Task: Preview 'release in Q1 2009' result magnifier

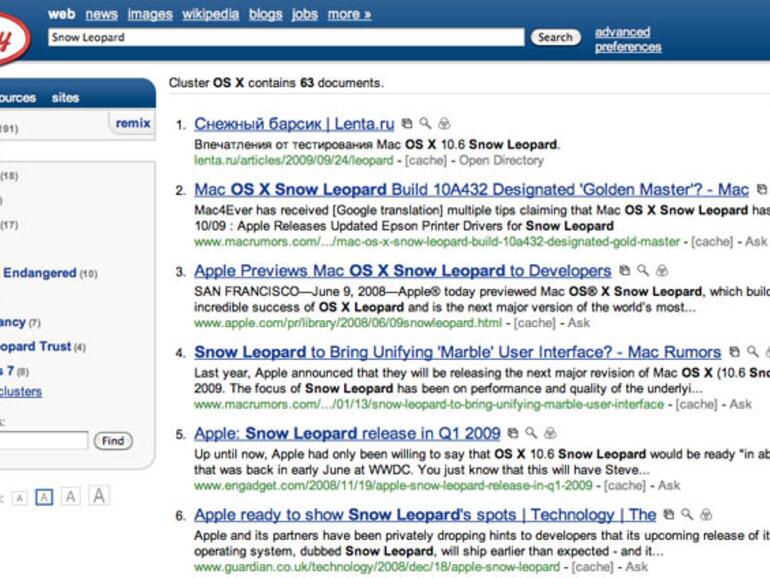Action: tap(531, 433)
